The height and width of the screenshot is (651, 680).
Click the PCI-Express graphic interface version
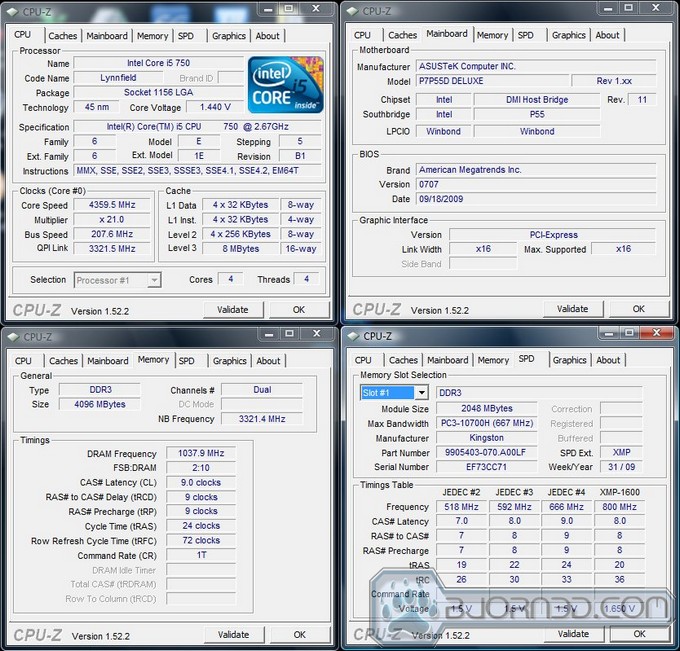pyautogui.click(x=553, y=235)
